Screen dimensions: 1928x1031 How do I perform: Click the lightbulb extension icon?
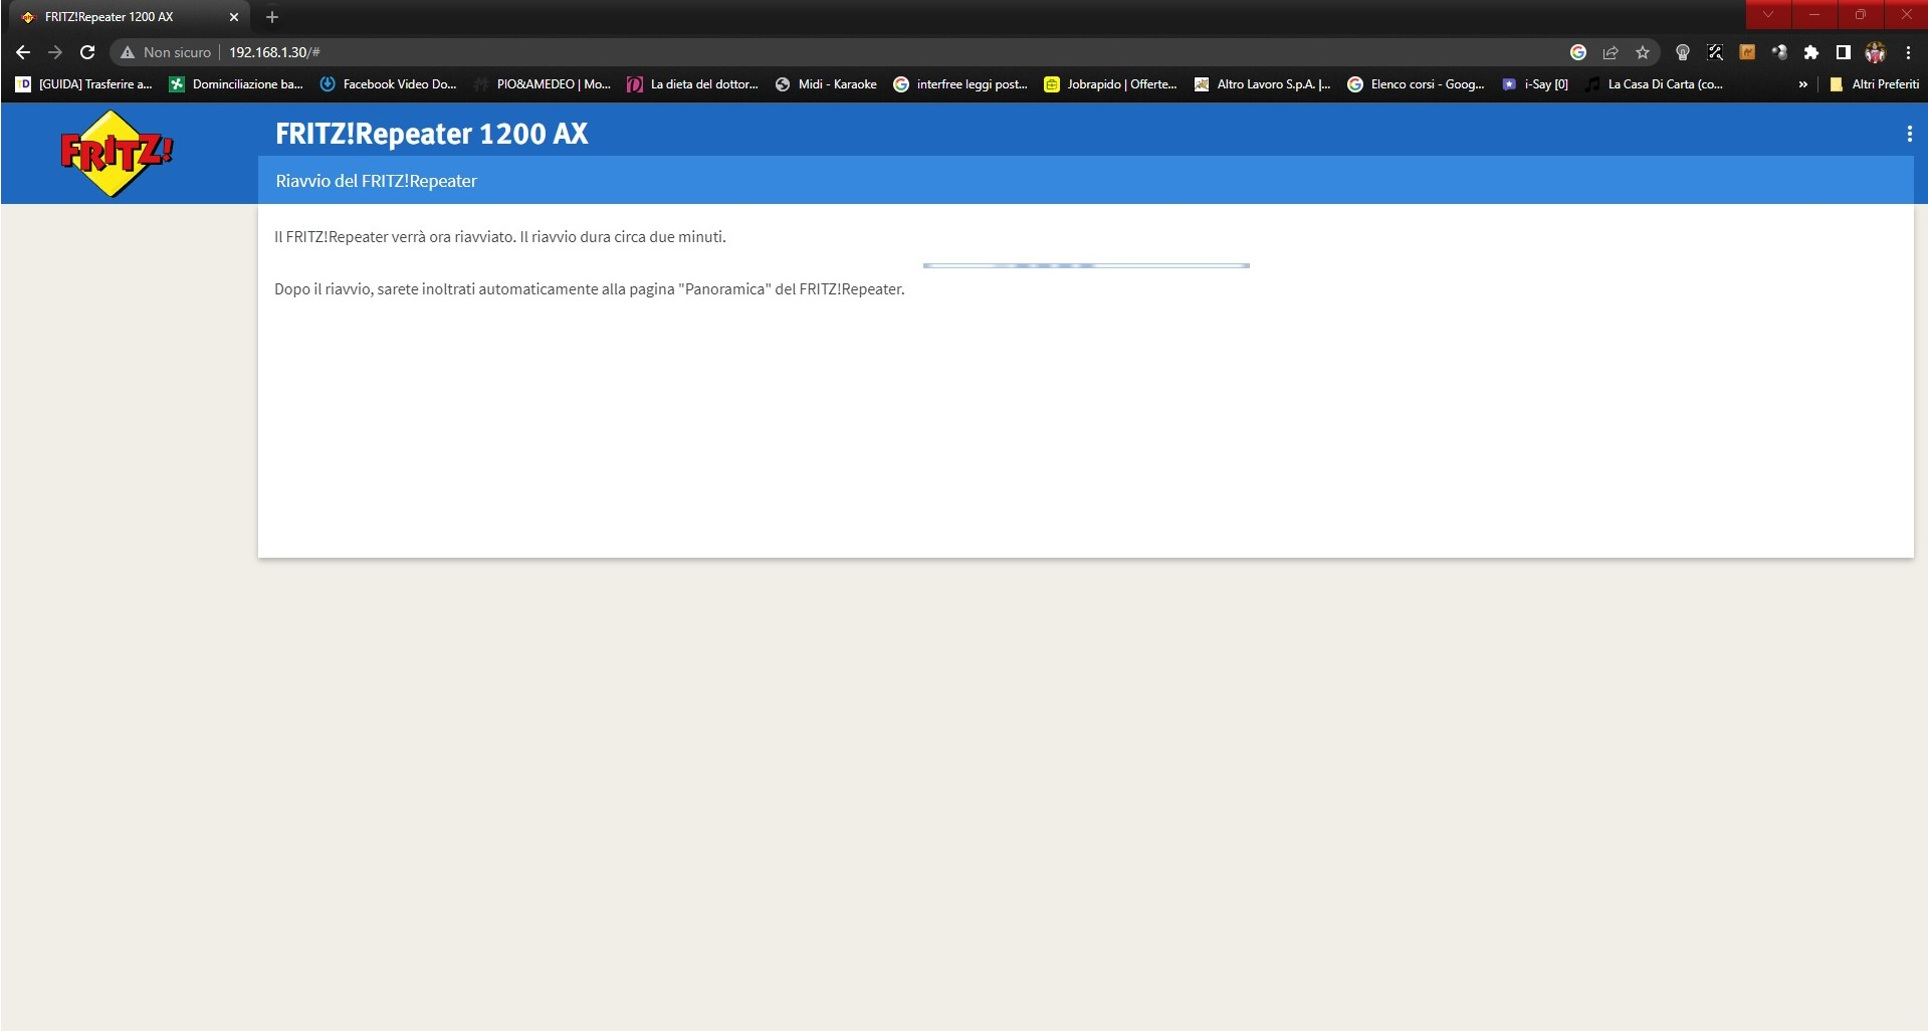(x=1683, y=52)
